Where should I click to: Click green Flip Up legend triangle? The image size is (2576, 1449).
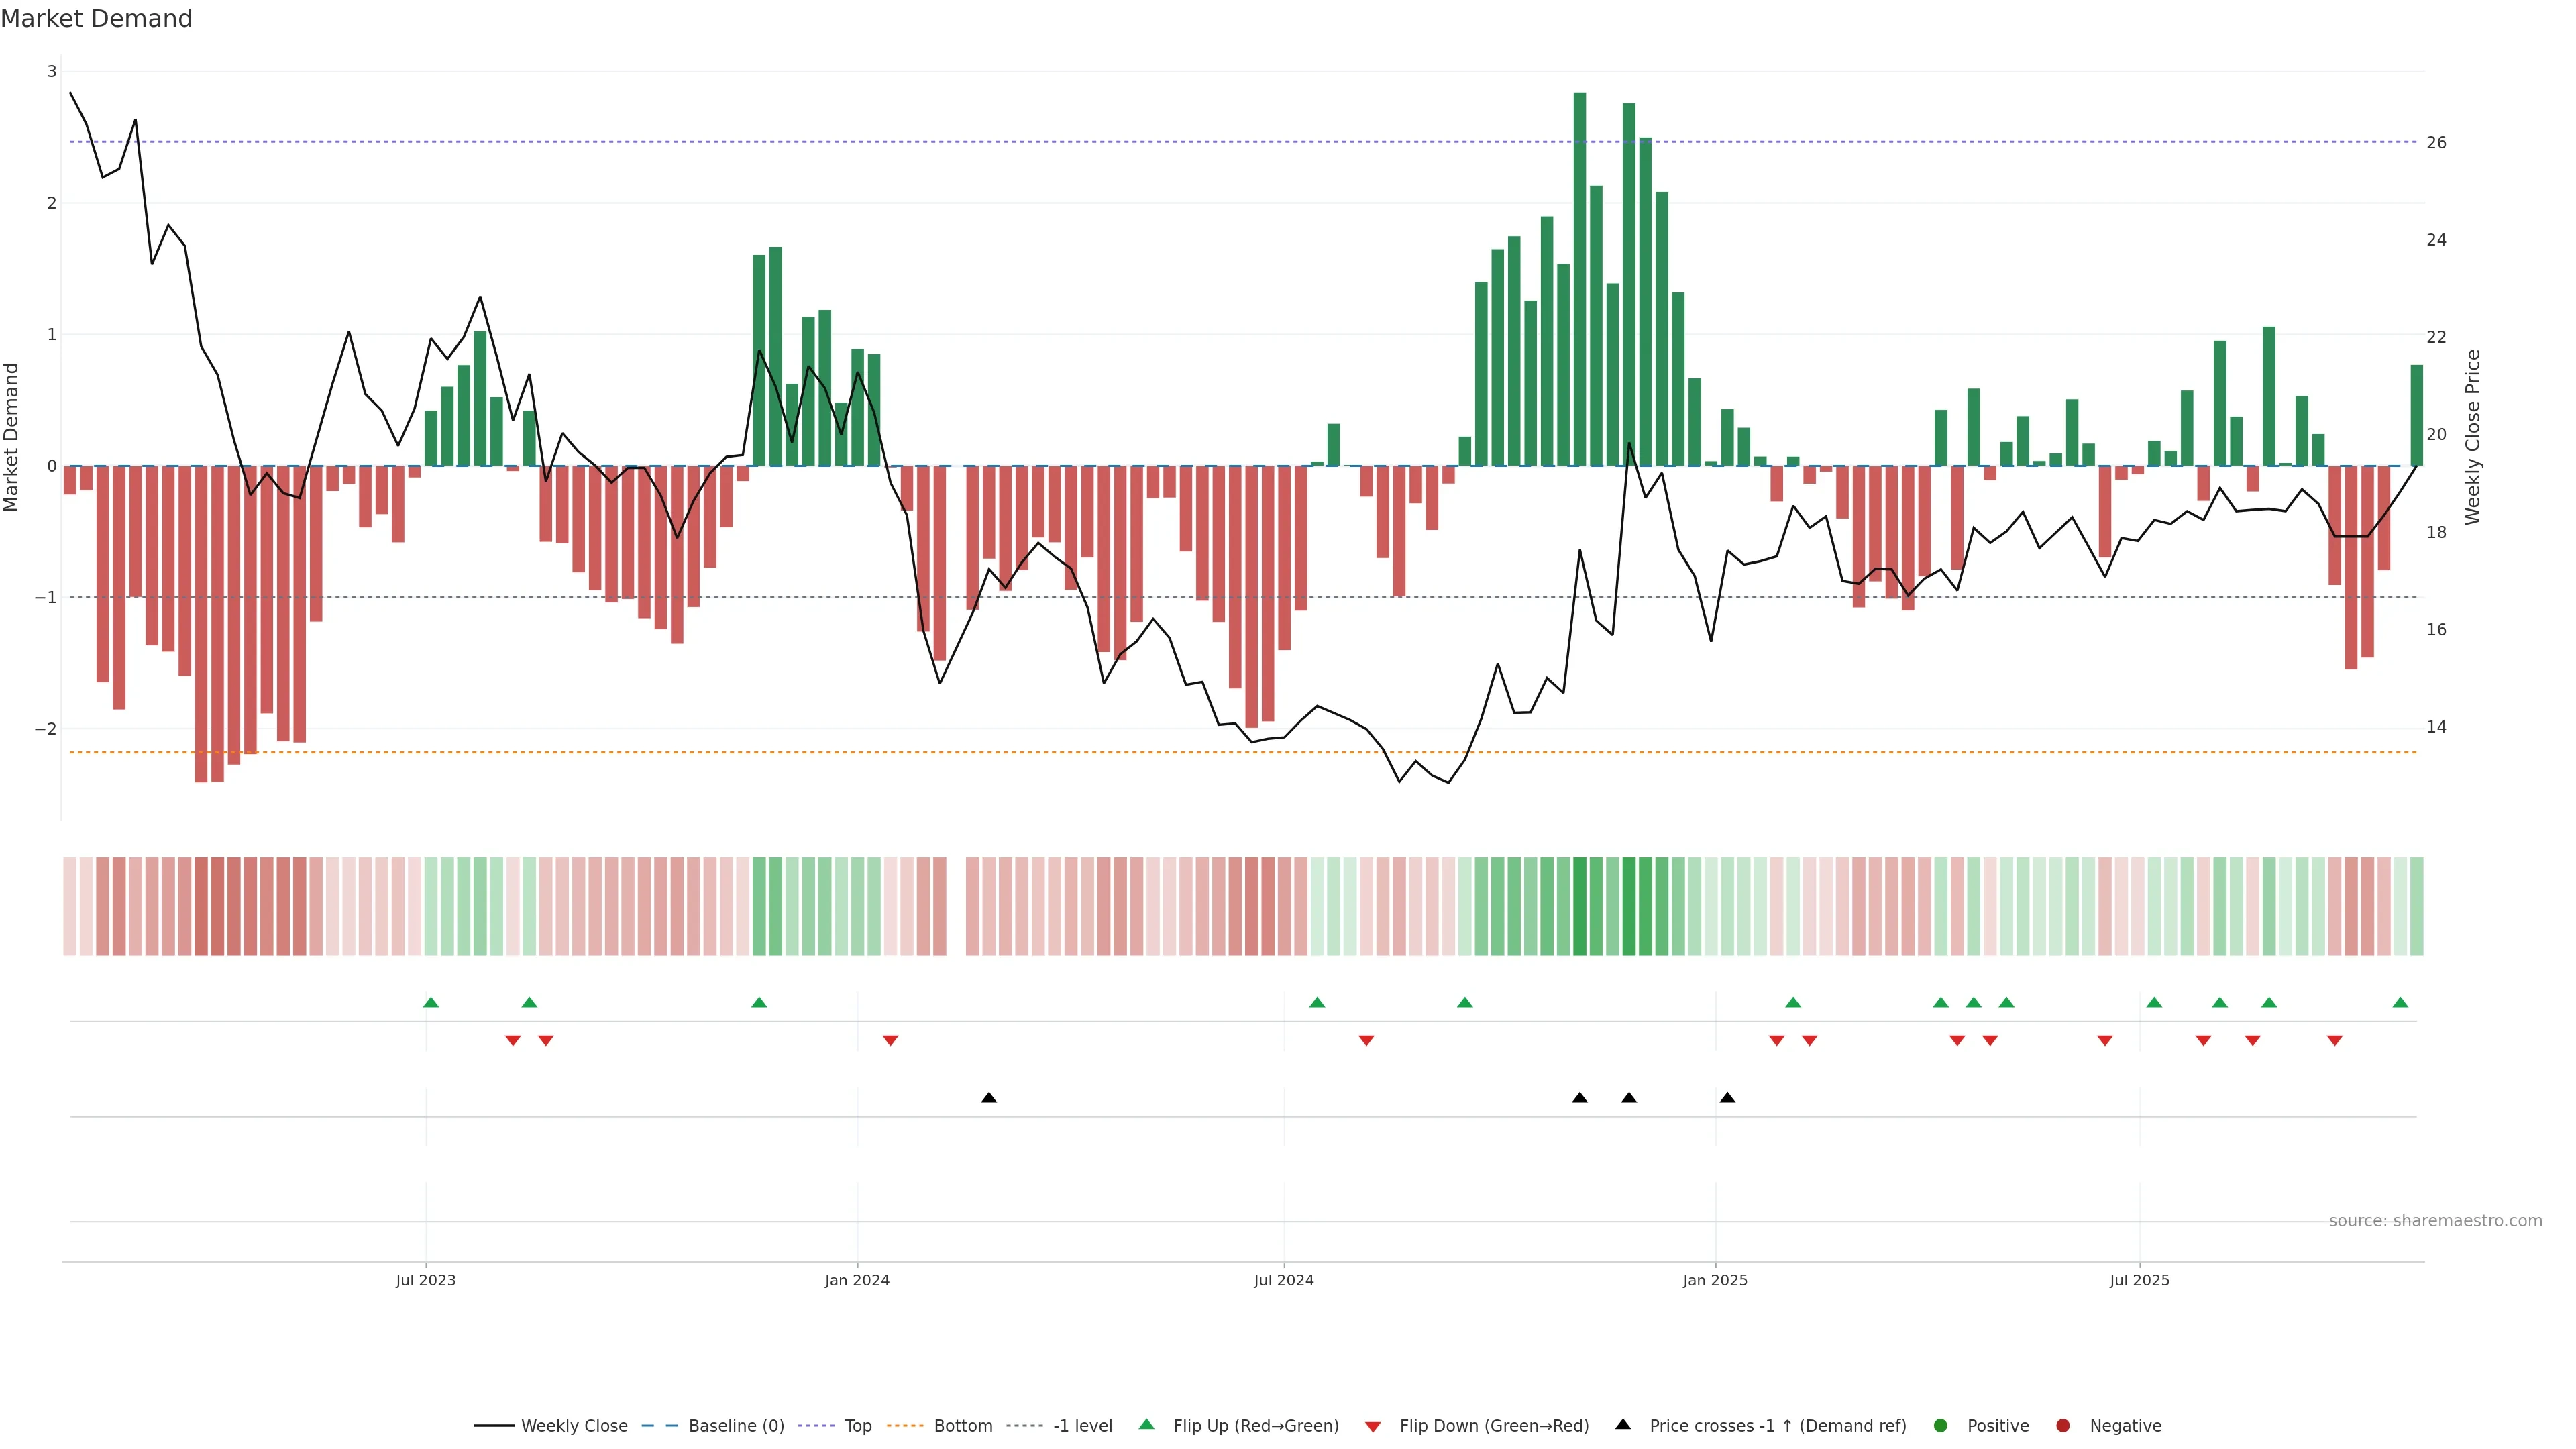coord(1147,1424)
